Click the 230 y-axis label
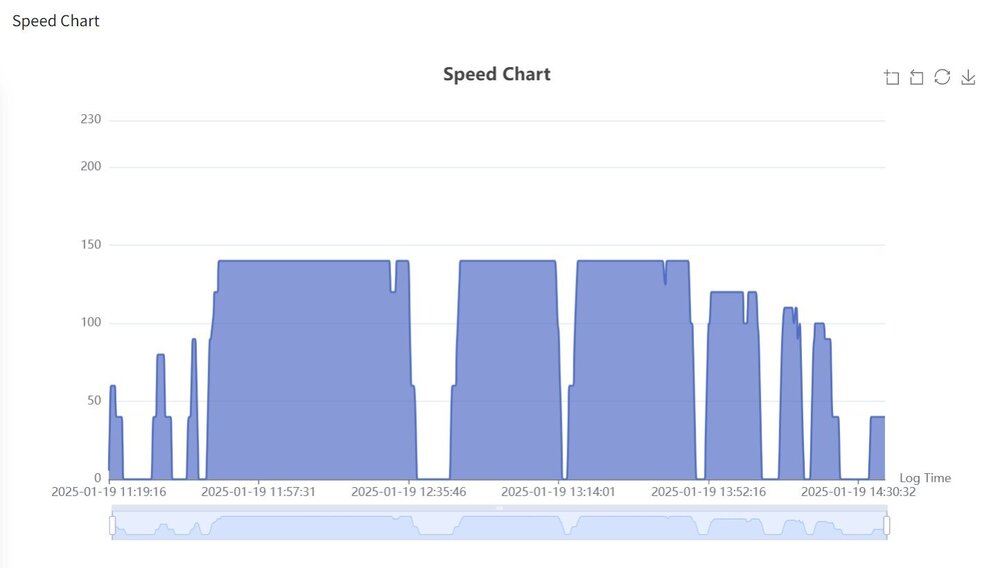Image resolution: width=1000 pixels, height=568 pixels. coord(91,120)
